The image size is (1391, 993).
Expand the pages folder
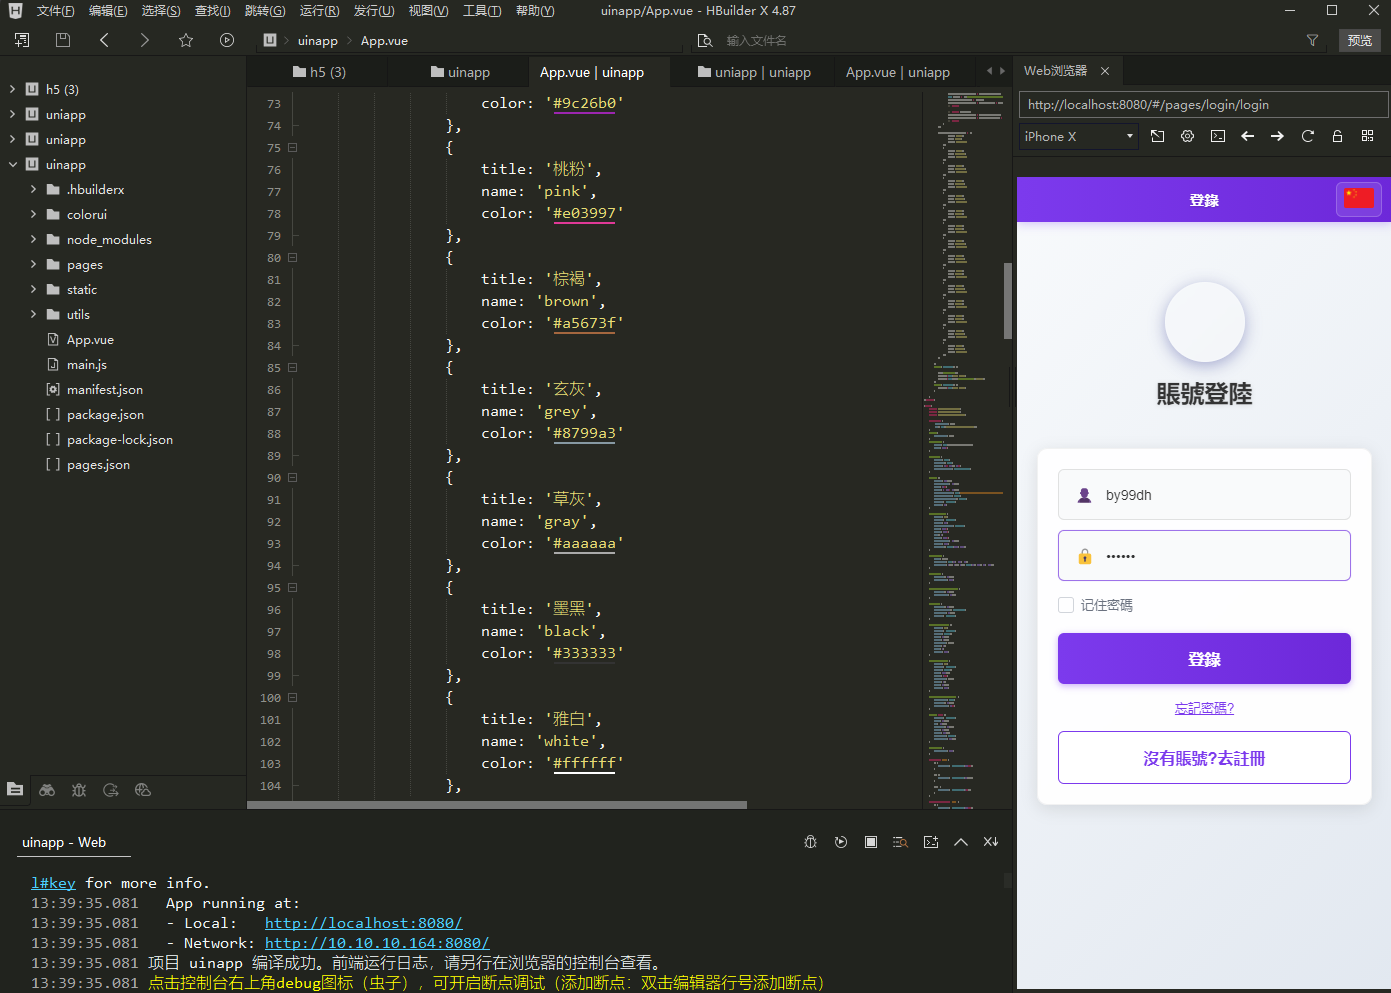33,264
